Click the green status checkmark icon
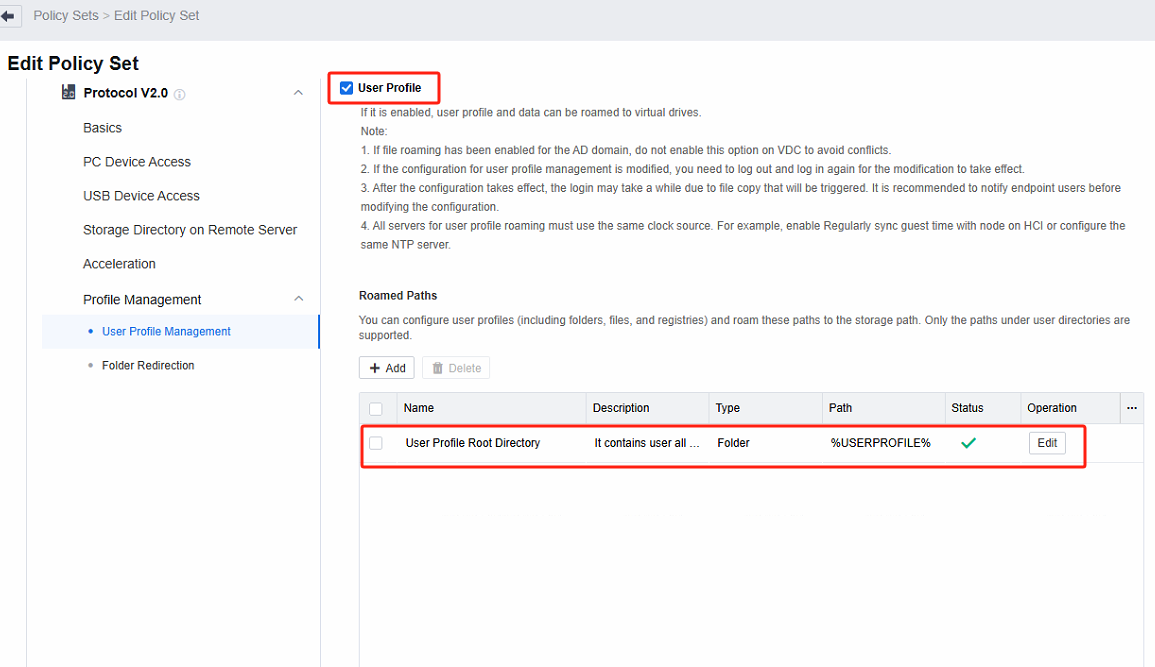The image size is (1155, 667). click(x=967, y=443)
